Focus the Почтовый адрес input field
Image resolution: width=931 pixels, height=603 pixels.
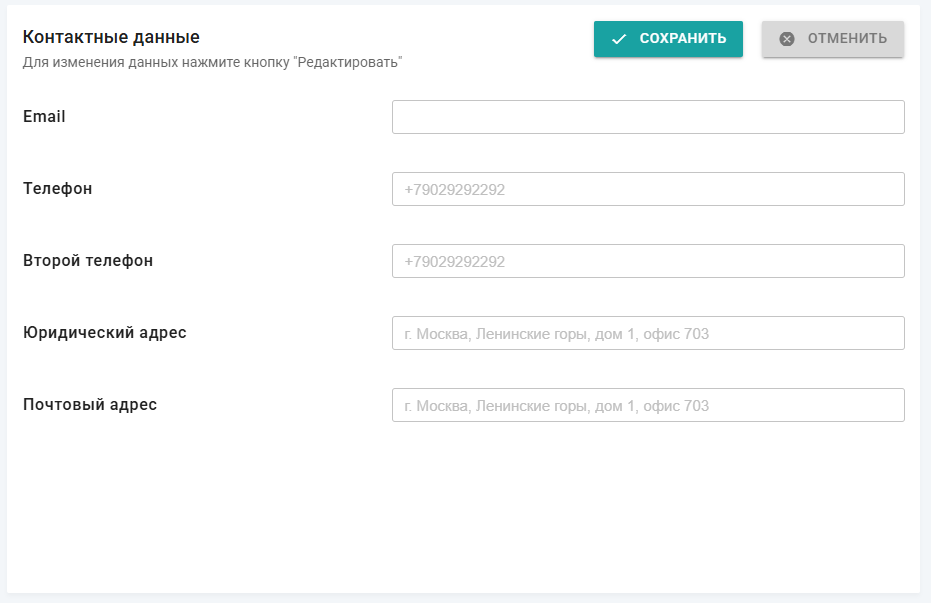click(x=648, y=405)
